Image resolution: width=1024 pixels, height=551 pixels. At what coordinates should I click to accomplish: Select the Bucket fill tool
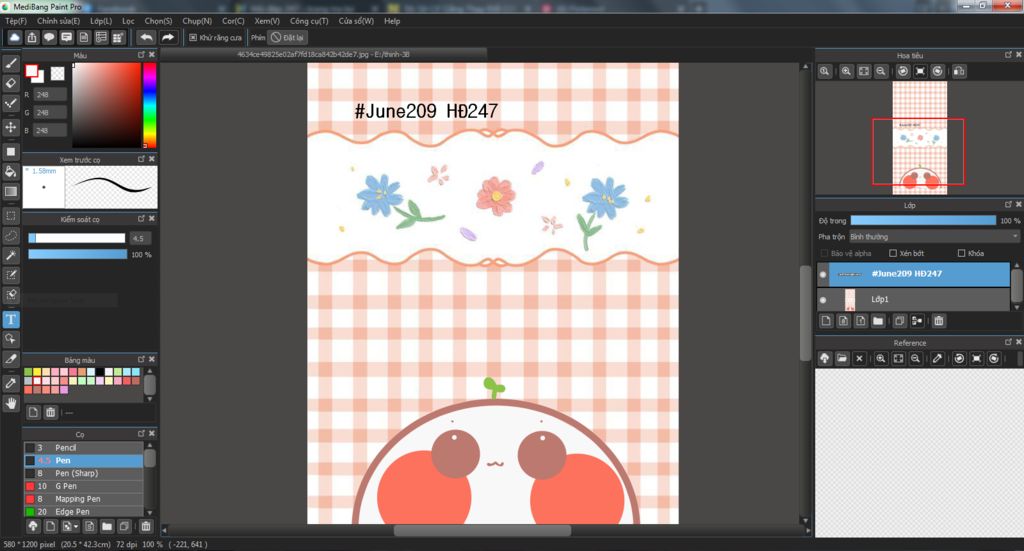click(10, 172)
